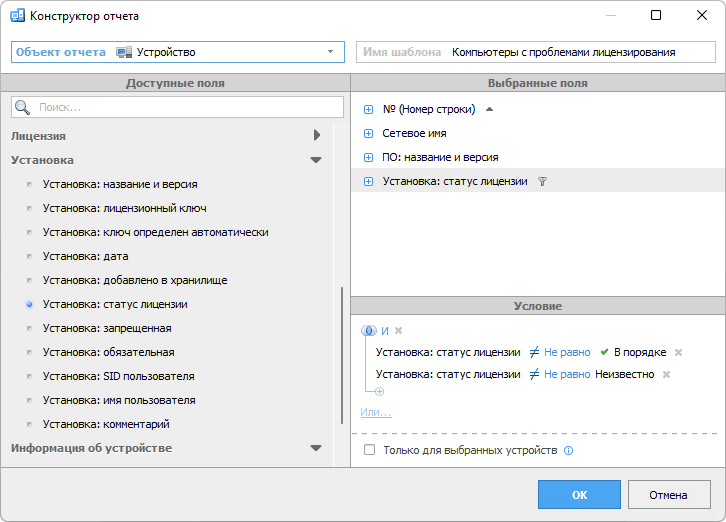The width and height of the screenshot is (726, 522).
Task: Select the Установка: лицензионный ключ field
Action: tap(124, 208)
